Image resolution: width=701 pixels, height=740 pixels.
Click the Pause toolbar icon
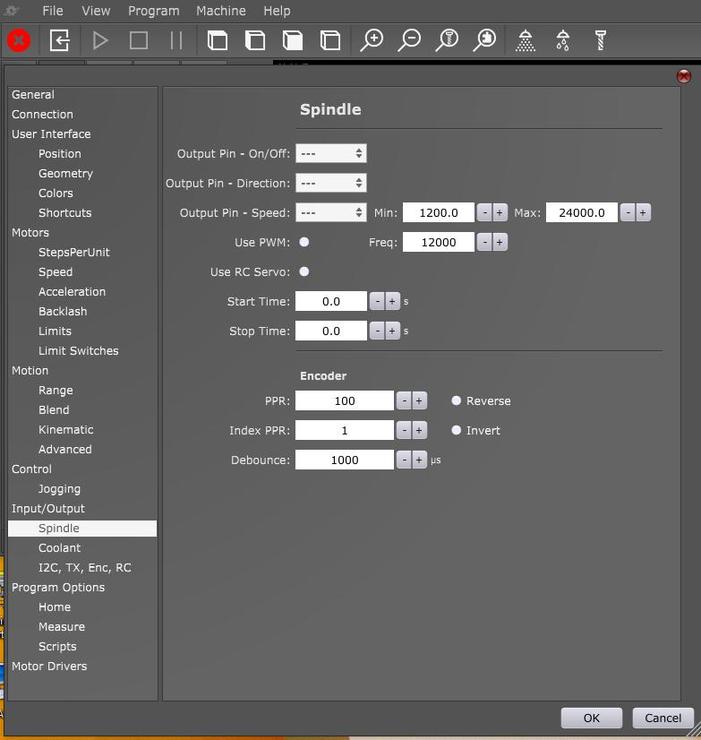[176, 41]
